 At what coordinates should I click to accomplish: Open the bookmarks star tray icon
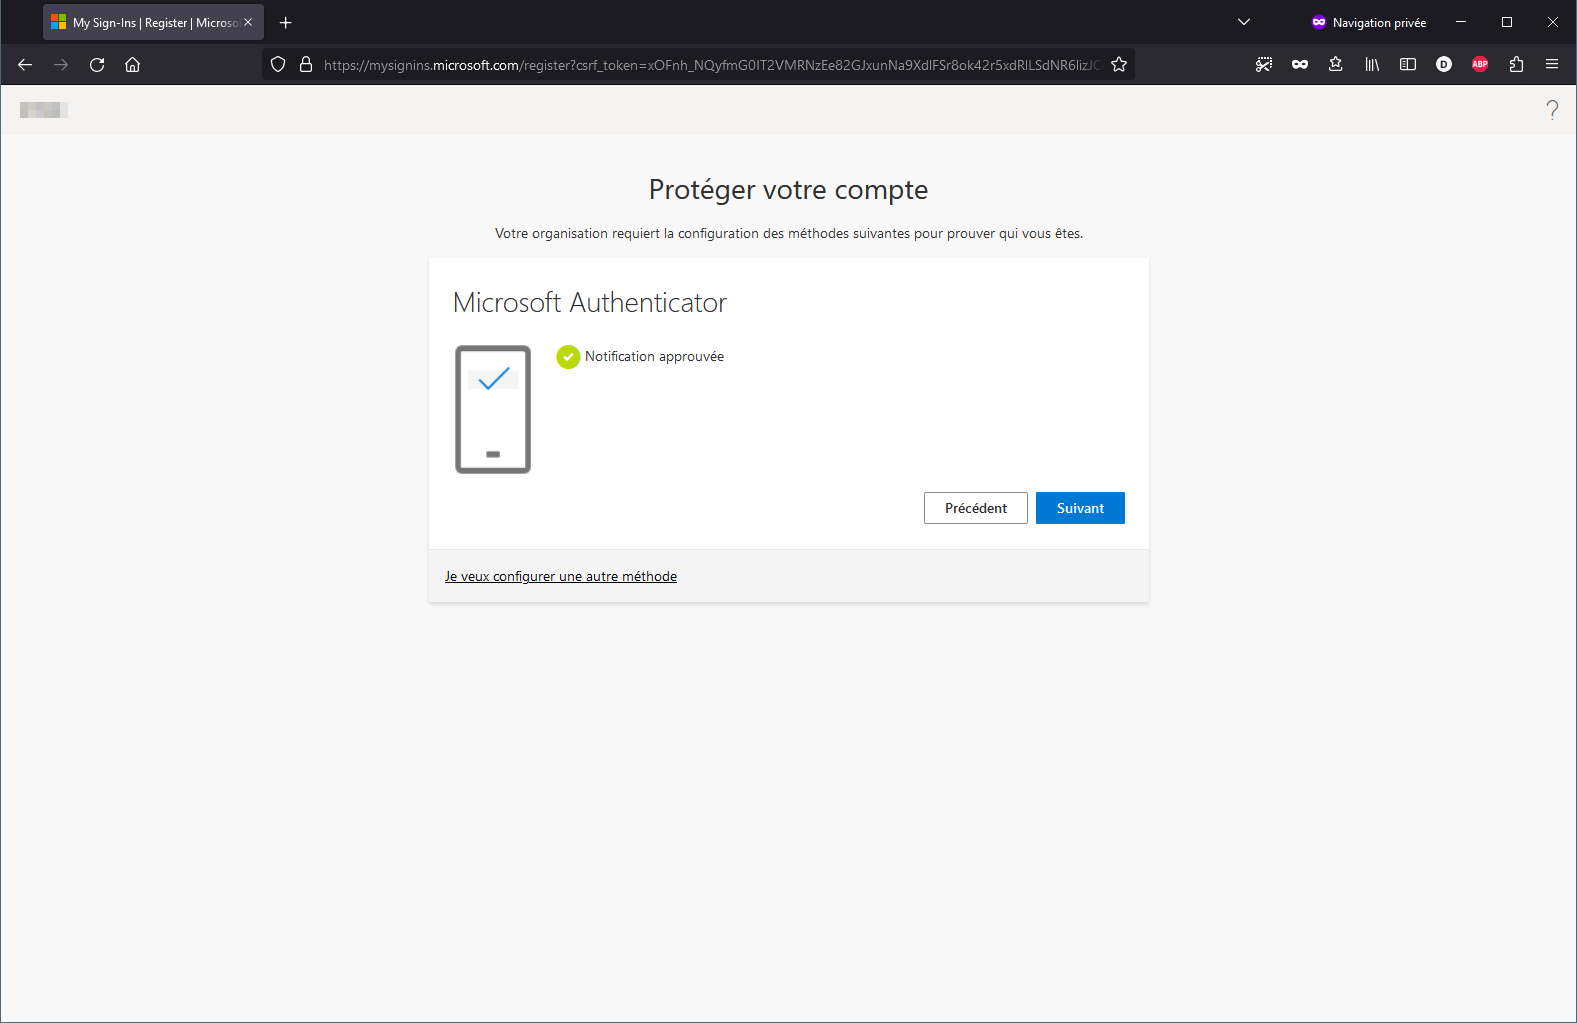tap(1336, 65)
